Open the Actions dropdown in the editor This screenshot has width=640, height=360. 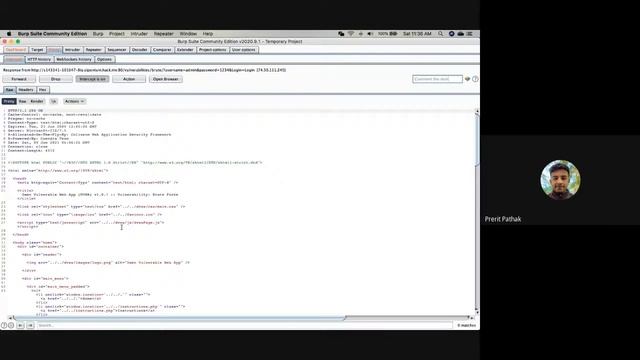point(74,101)
